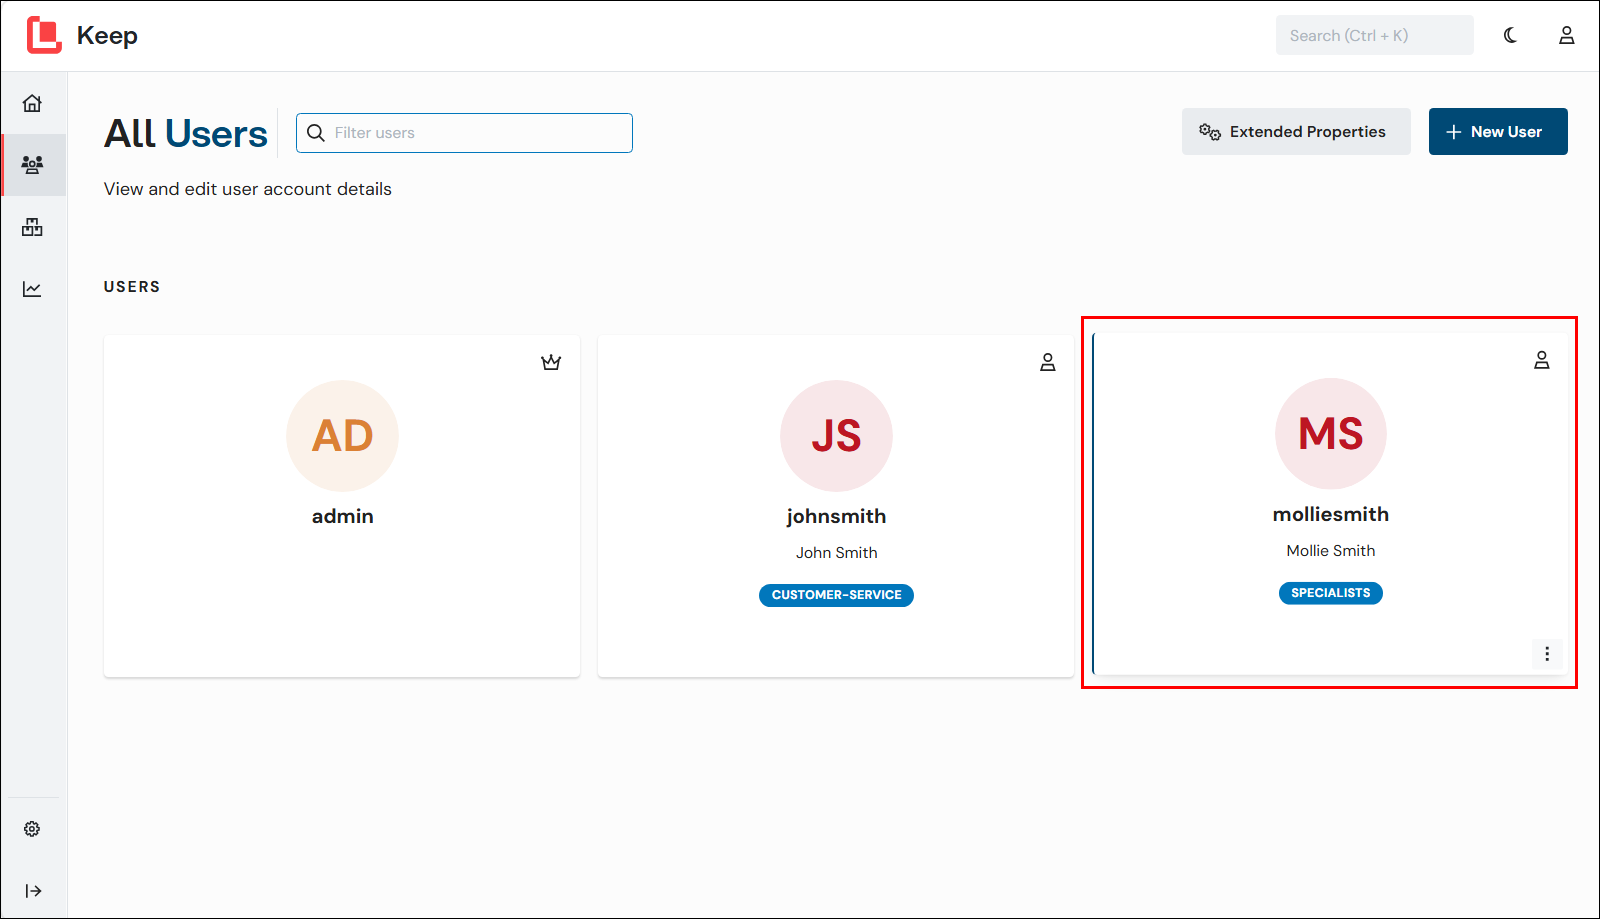Open the admin username text
This screenshot has height=919, width=1600.
point(342,516)
